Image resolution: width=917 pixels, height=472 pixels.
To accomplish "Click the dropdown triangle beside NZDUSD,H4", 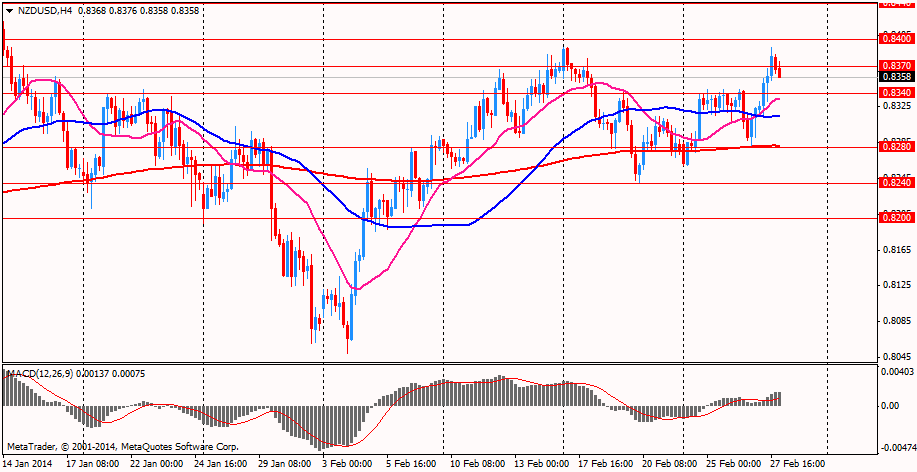I will 9,10.
